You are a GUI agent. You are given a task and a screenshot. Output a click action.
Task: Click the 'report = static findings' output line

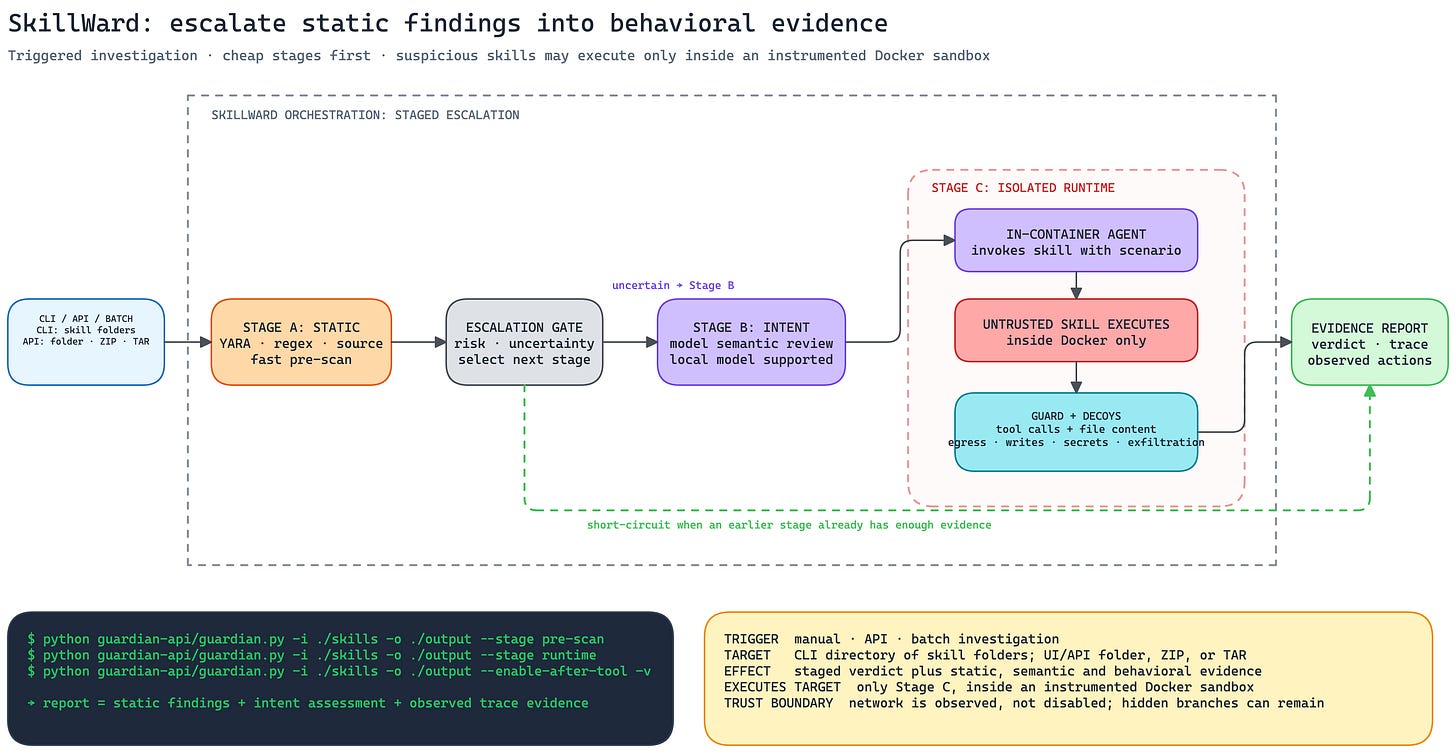(x=308, y=703)
